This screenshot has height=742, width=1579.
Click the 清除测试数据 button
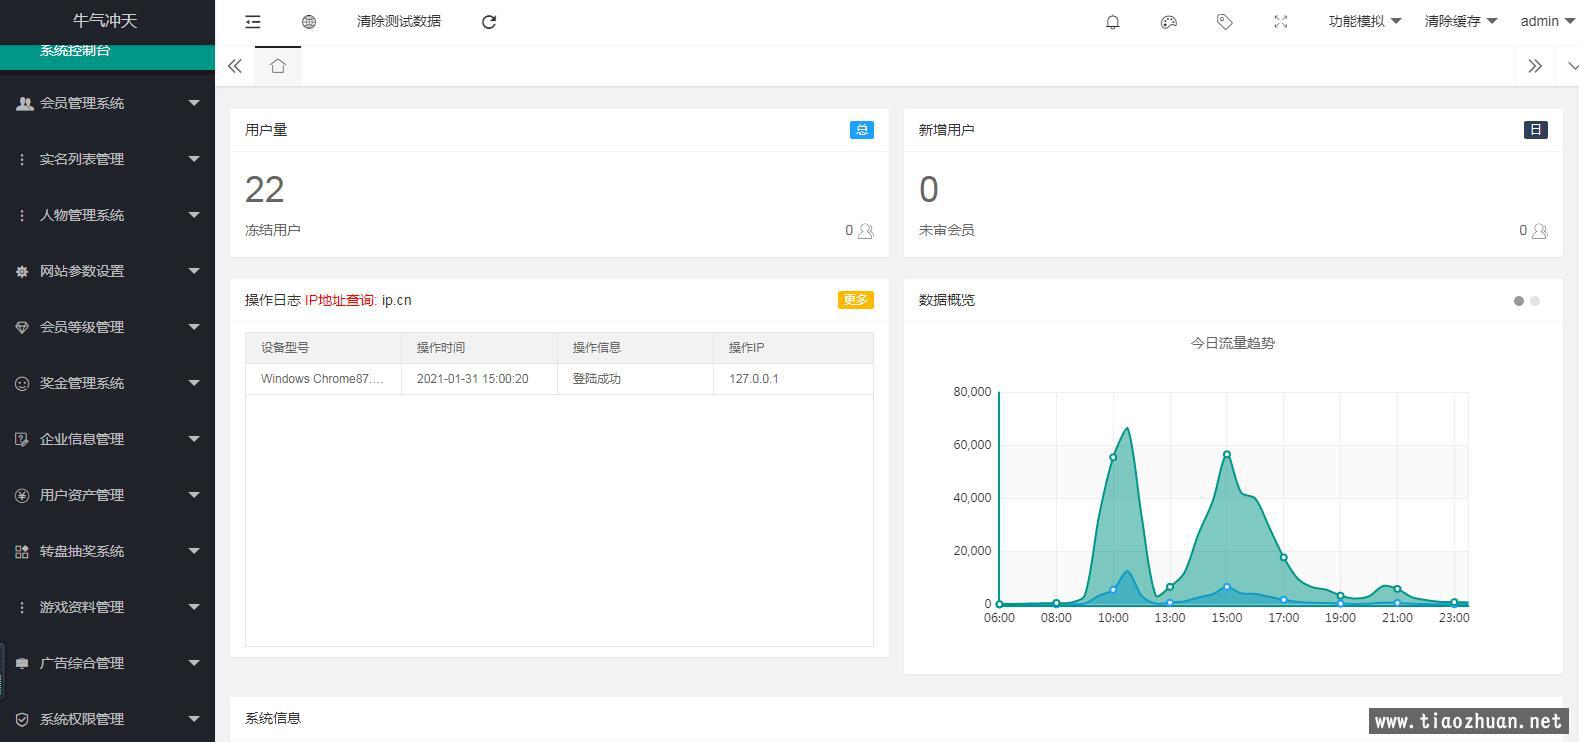click(x=399, y=21)
